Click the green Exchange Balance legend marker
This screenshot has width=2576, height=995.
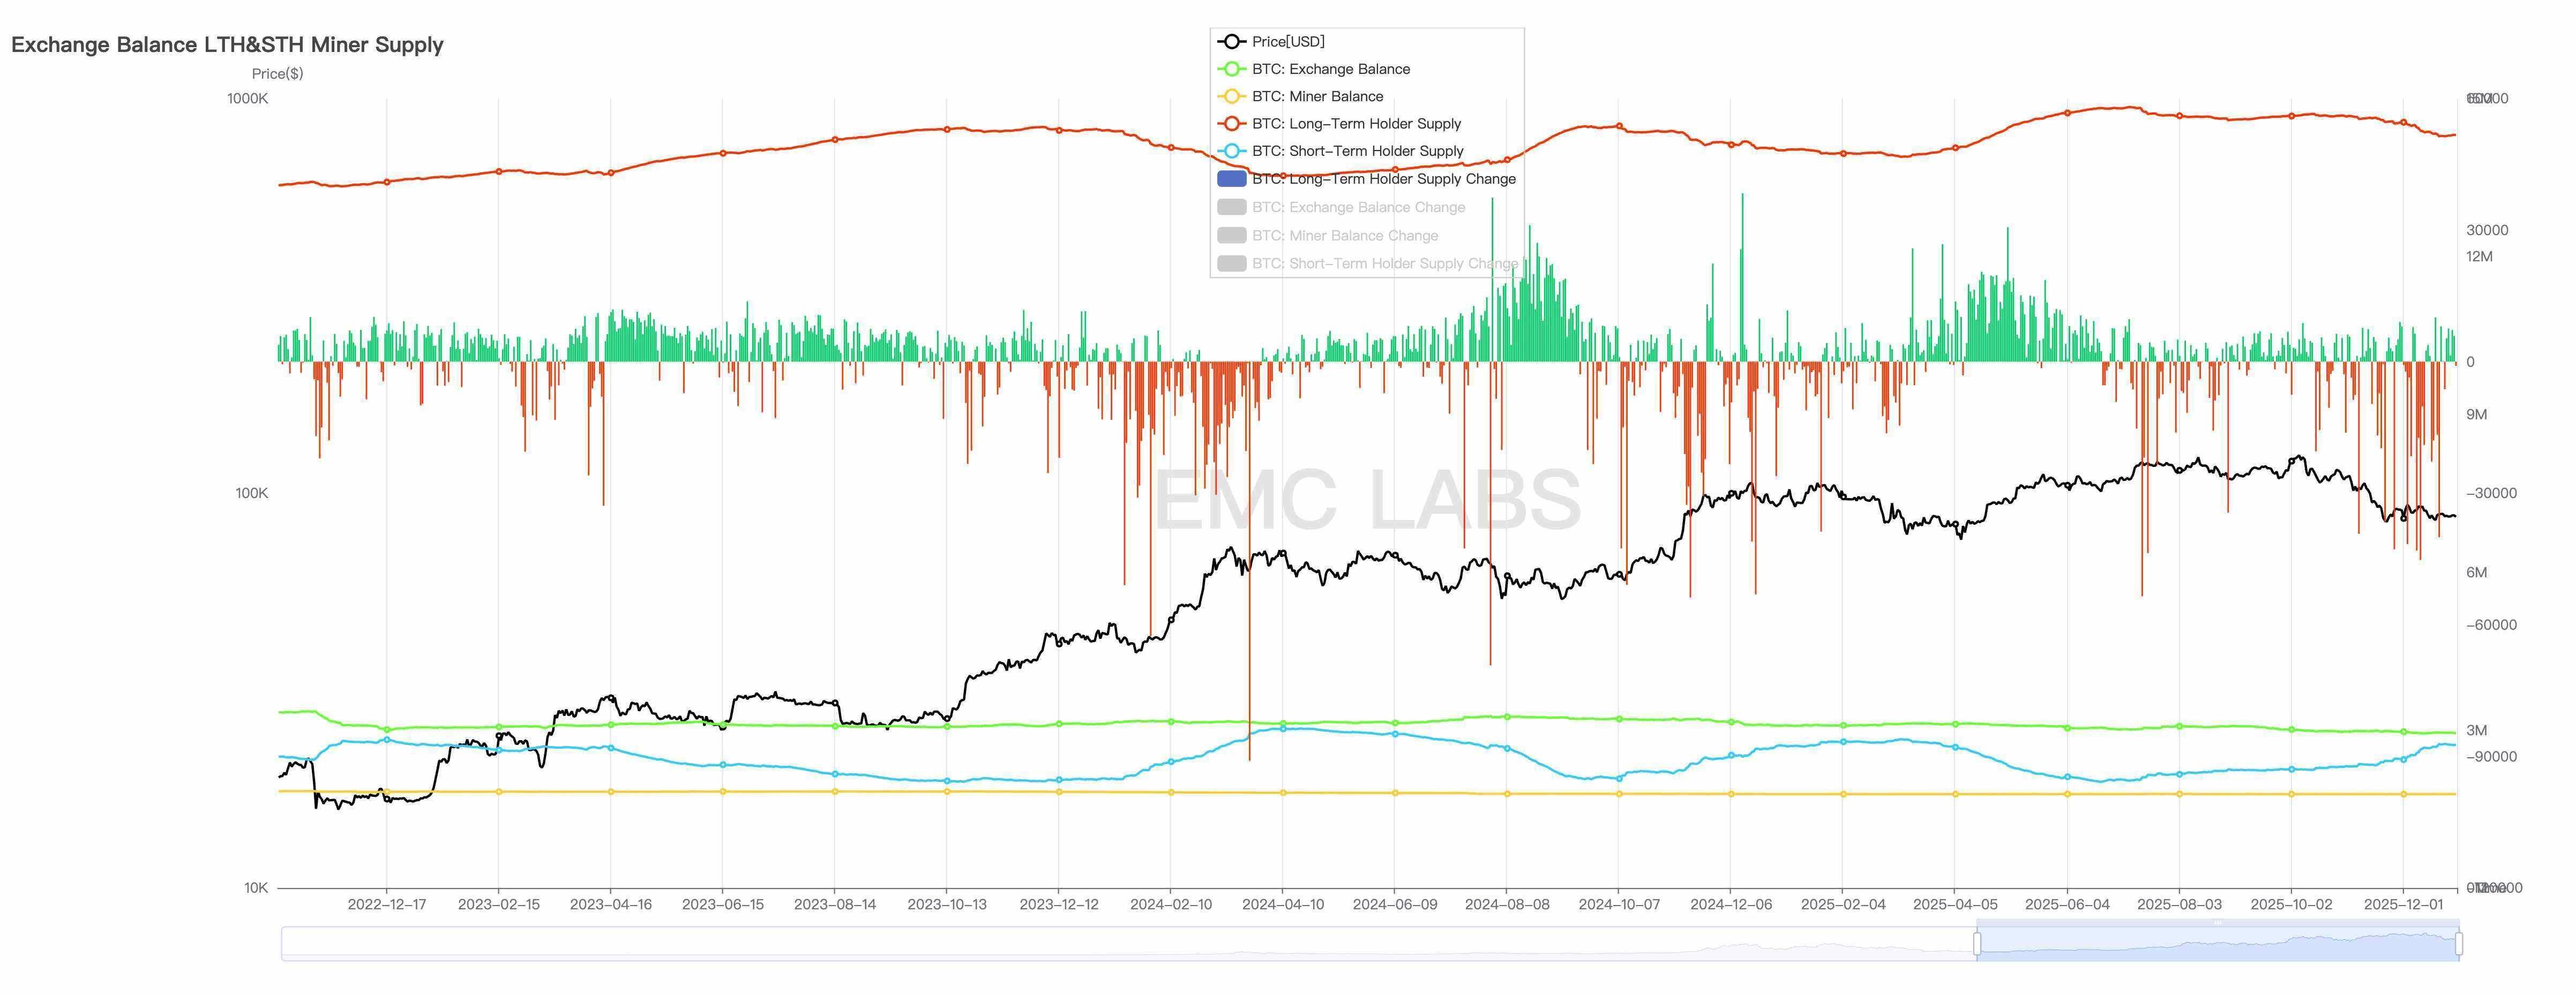click(x=1231, y=69)
